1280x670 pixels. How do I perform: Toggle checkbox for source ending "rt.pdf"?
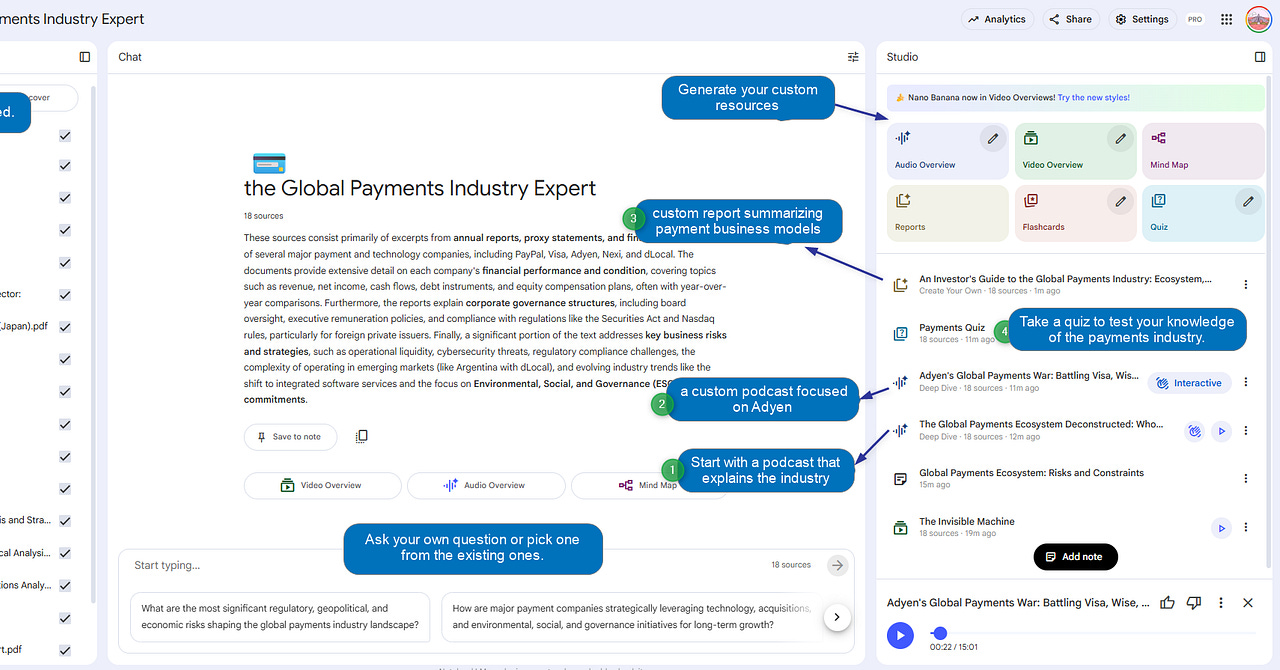click(65, 650)
